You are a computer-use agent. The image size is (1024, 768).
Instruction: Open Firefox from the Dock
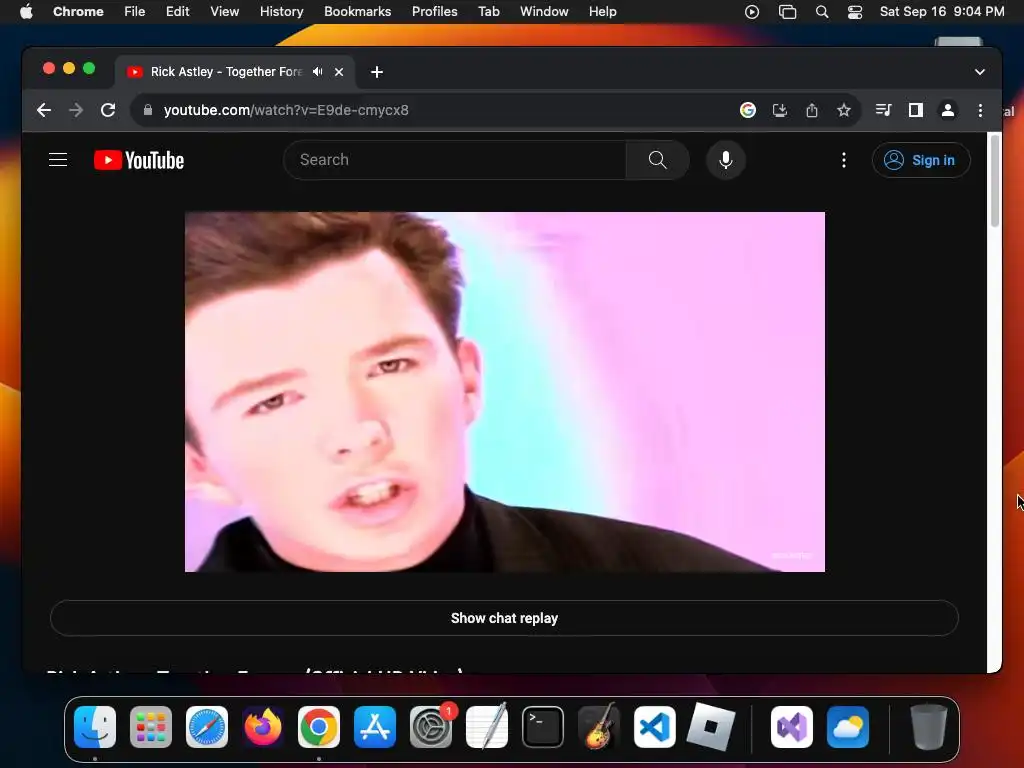pos(263,727)
